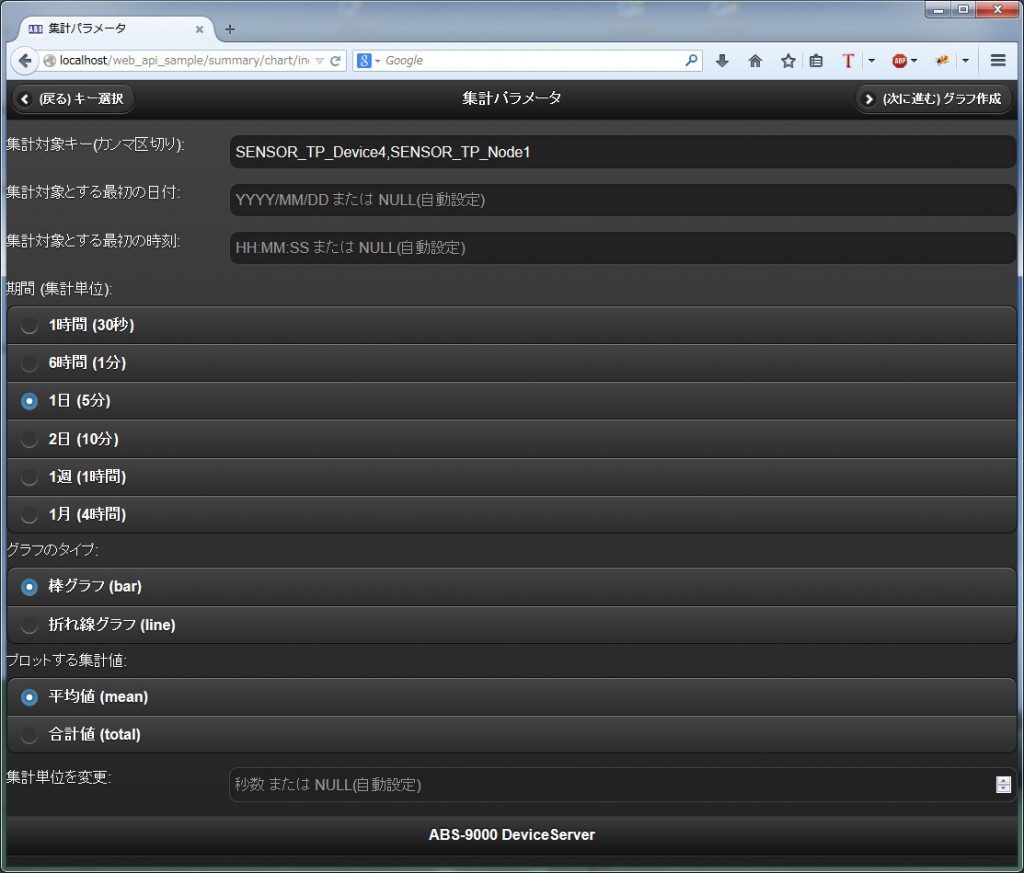Open the Adblock Plus dropdown arrow
Viewport: 1024px width, 873px height.
point(914,61)
